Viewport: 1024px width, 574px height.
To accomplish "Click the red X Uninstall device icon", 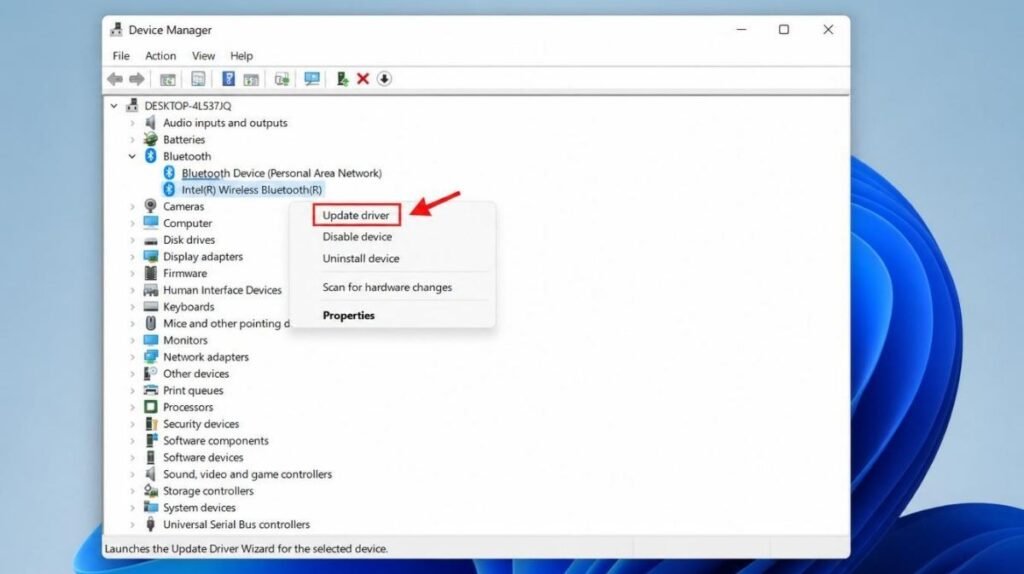I will point(363,79).
